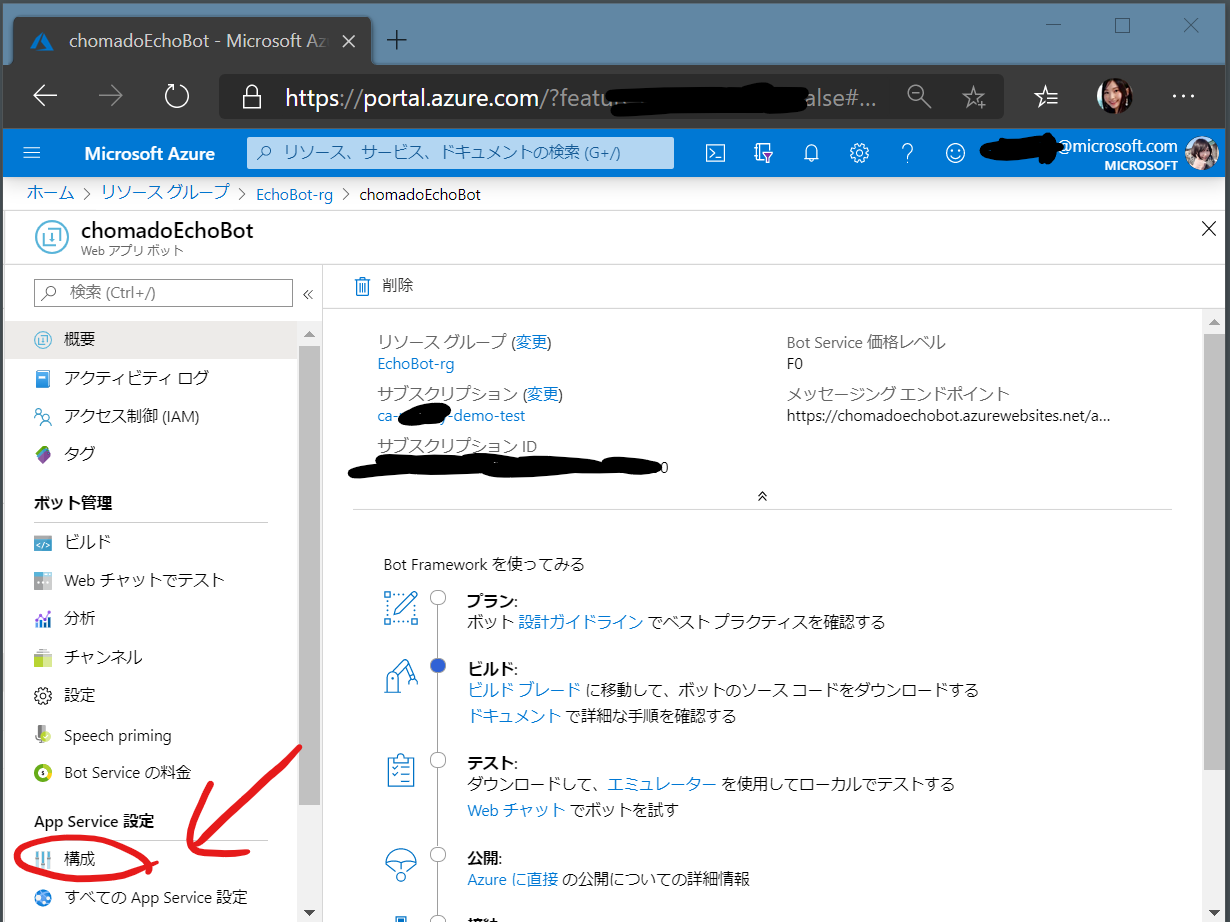Open Azure に直接 link

(x=512, y=880)
